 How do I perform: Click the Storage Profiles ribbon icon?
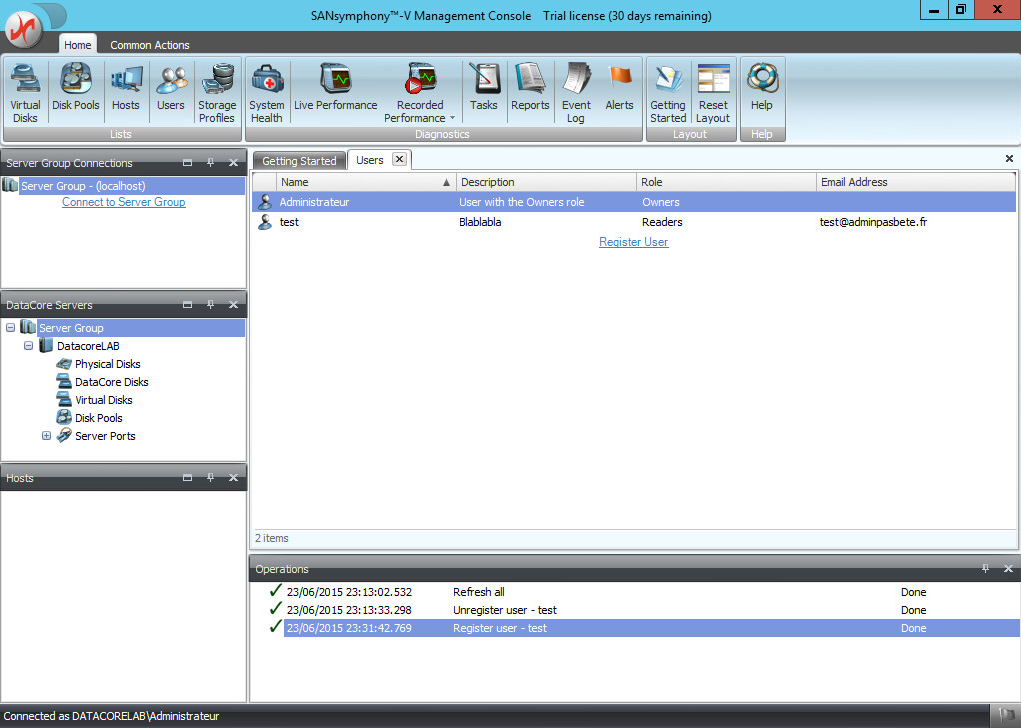[217, 92]
